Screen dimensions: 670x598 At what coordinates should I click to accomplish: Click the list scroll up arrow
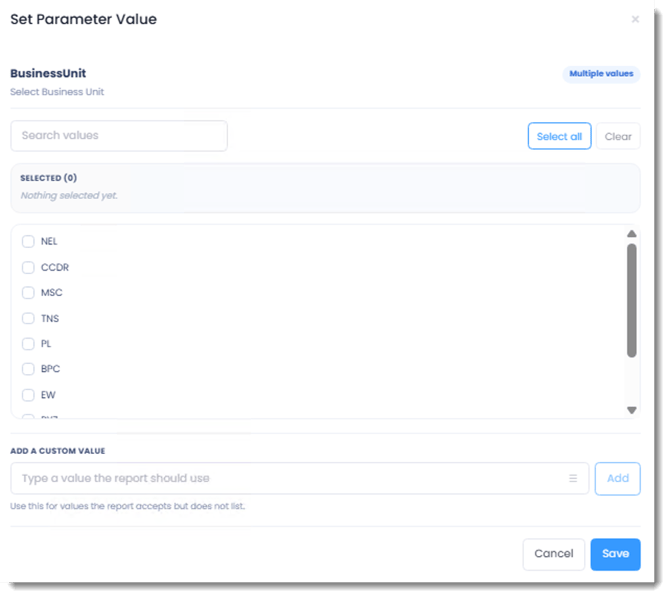[x=632, y=234]
